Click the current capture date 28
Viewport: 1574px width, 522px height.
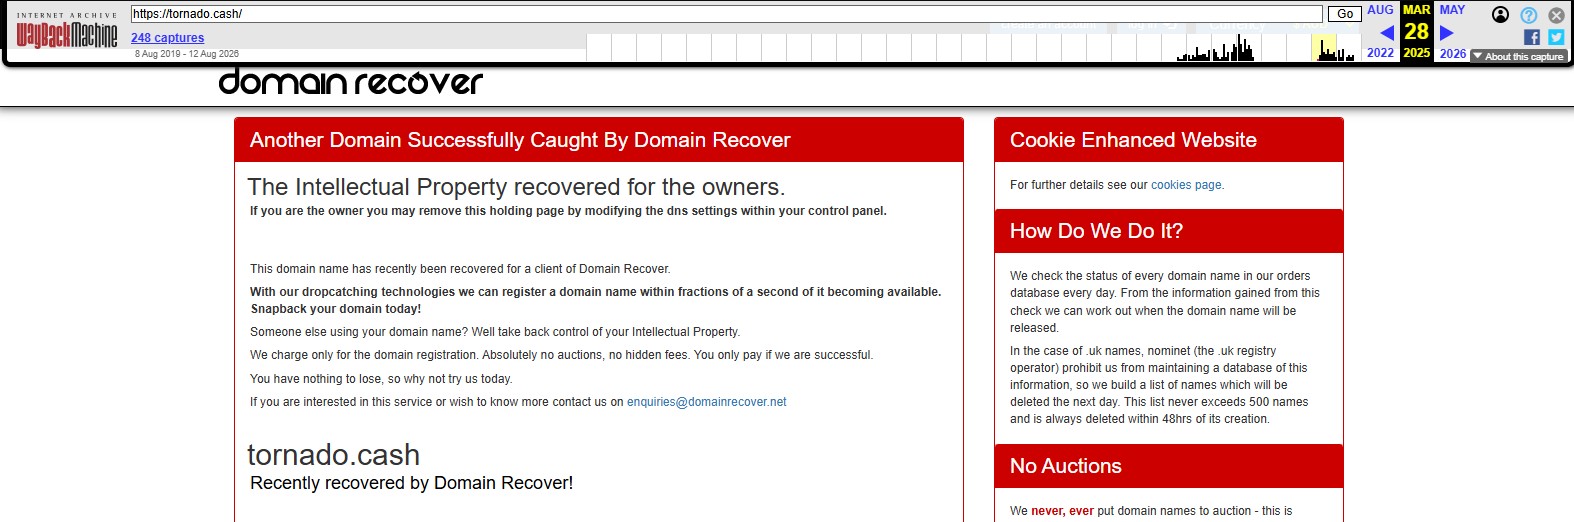pos(1416,32)
